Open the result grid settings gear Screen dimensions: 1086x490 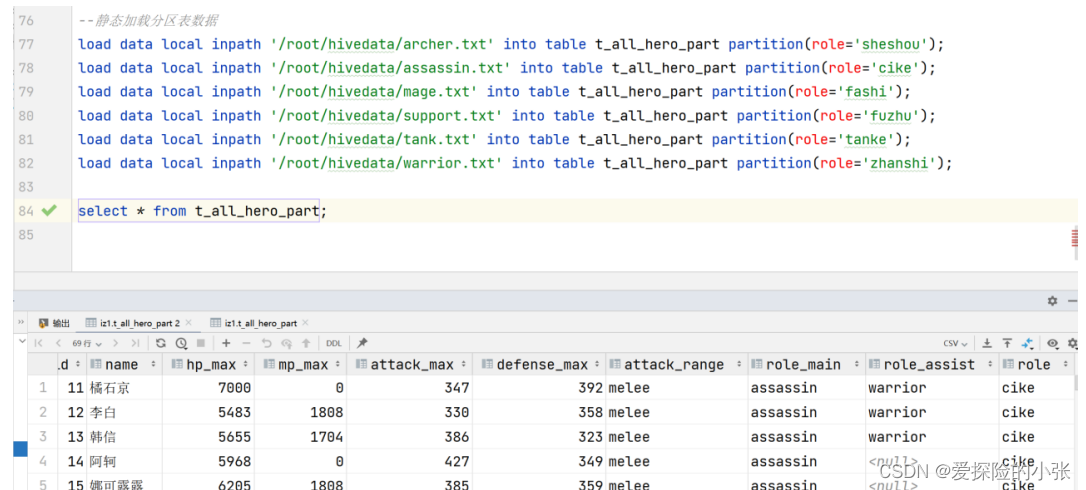coord(1073,343)
